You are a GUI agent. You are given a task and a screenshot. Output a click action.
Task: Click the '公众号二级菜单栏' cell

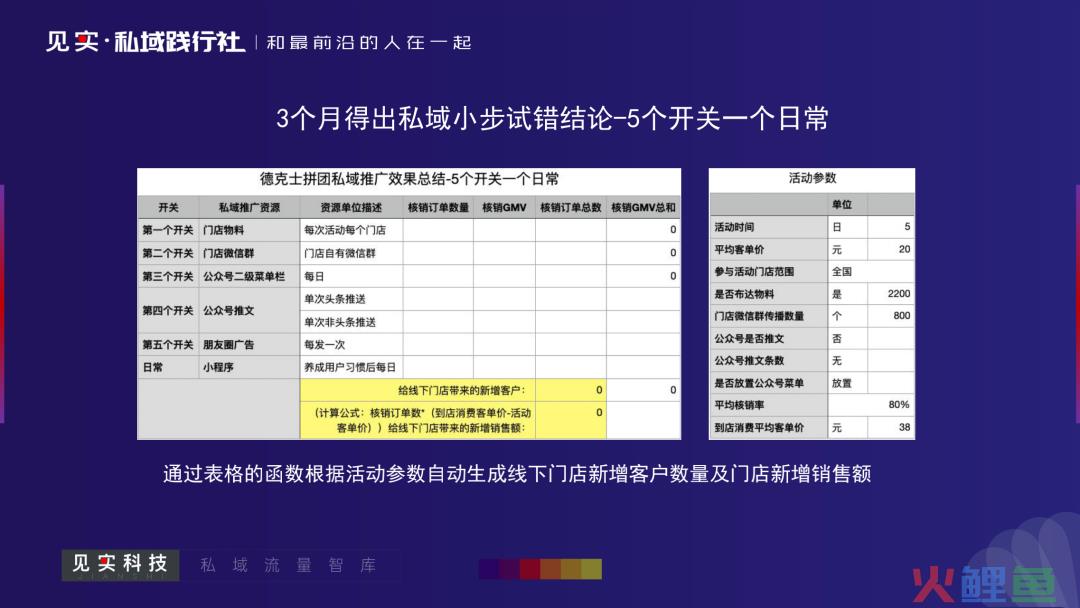249,276
